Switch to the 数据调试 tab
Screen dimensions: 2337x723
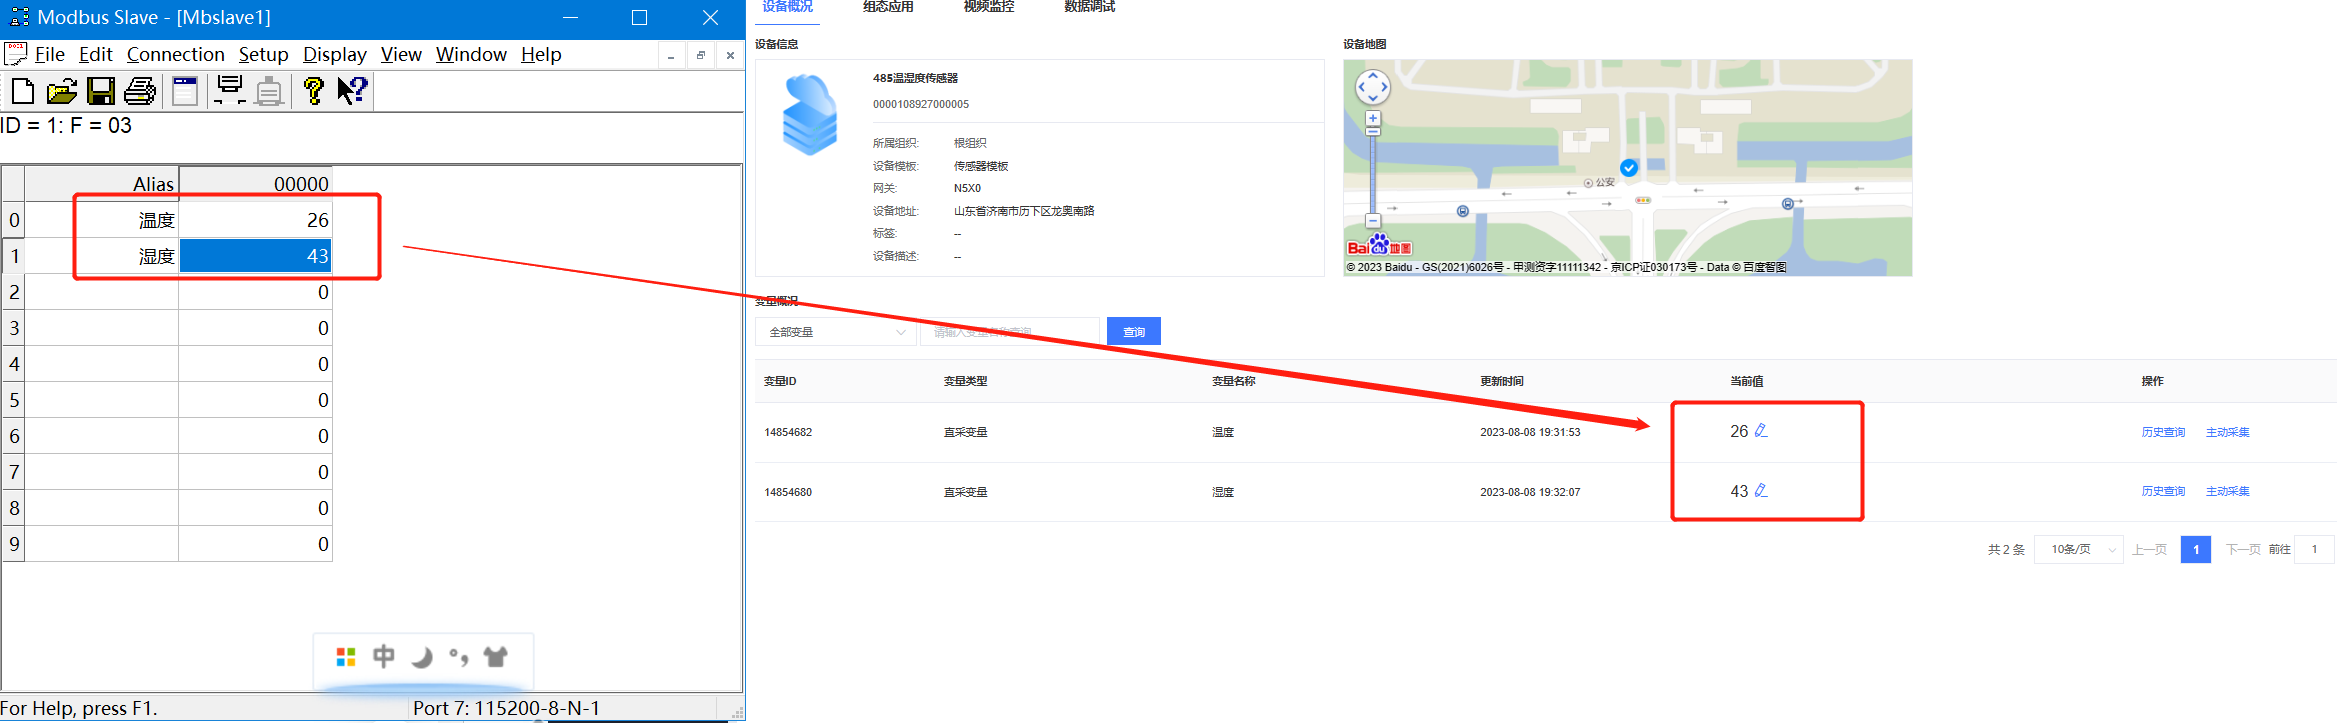[1089, 7]
